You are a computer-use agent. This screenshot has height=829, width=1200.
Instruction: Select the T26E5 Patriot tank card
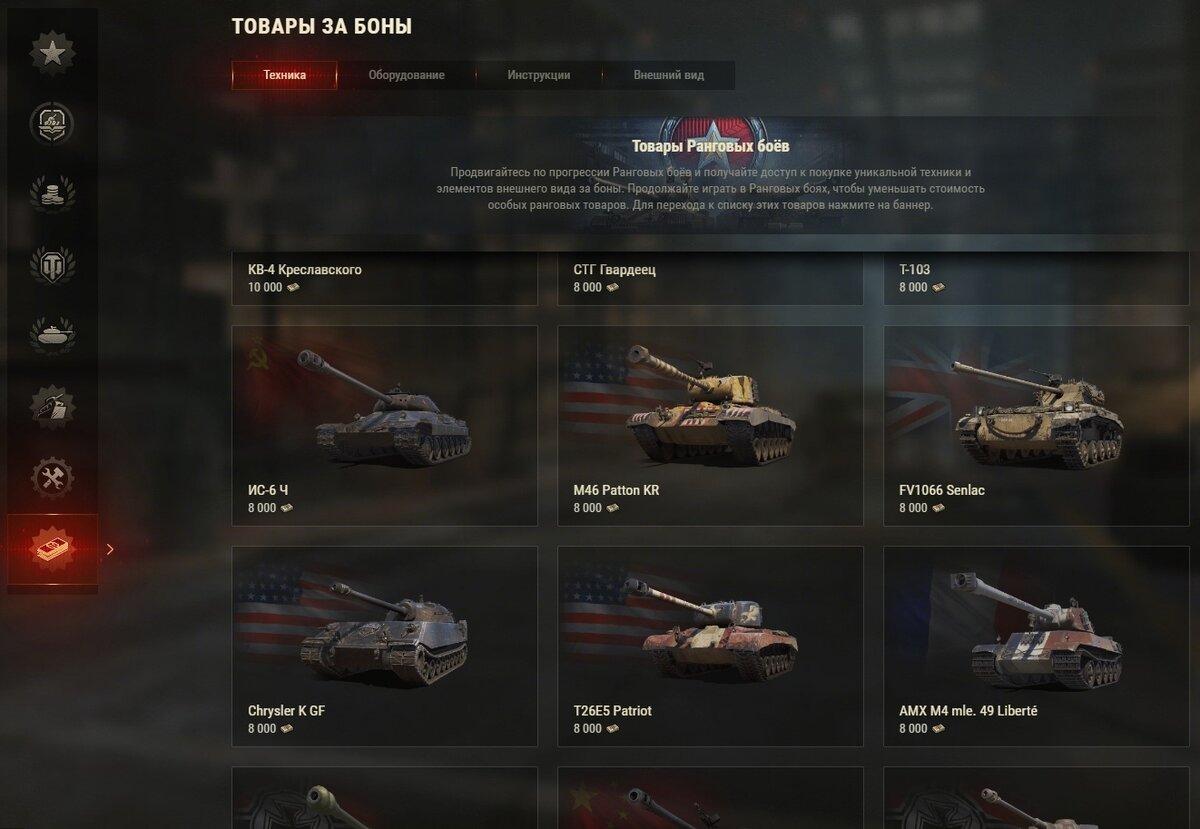click(710, 646)
